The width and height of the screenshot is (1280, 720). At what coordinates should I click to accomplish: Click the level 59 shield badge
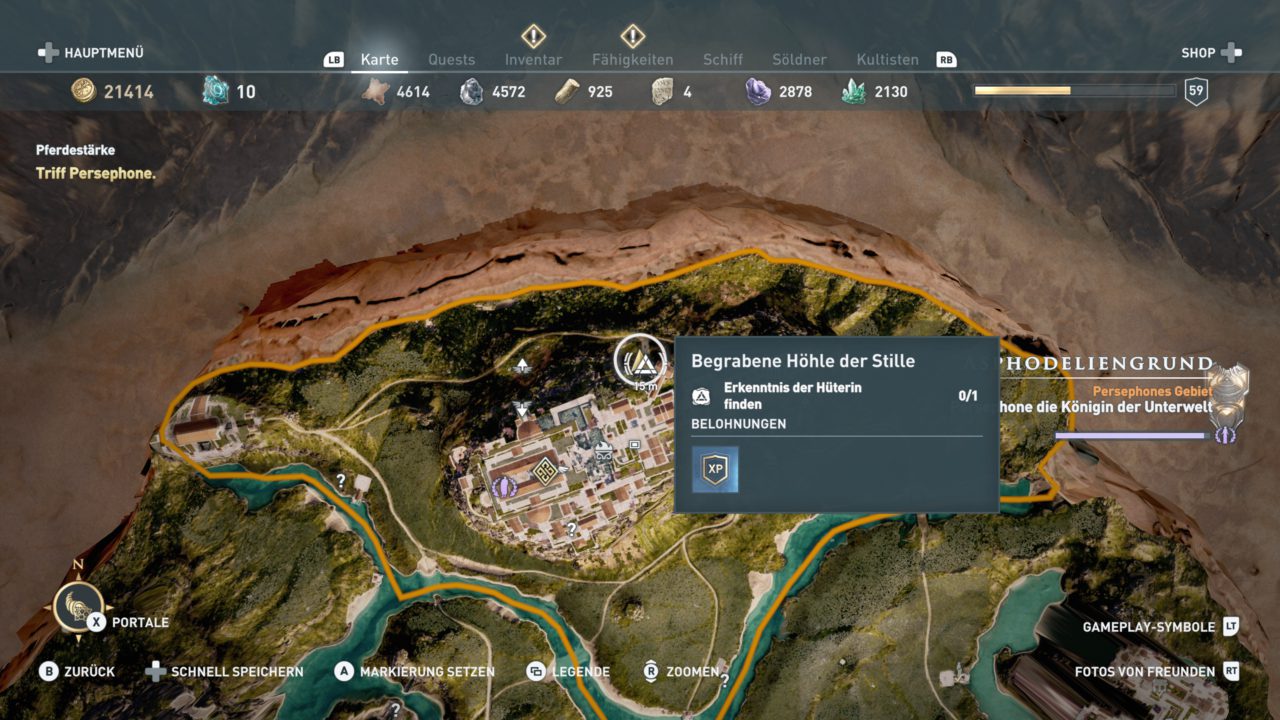[1196, 92]
